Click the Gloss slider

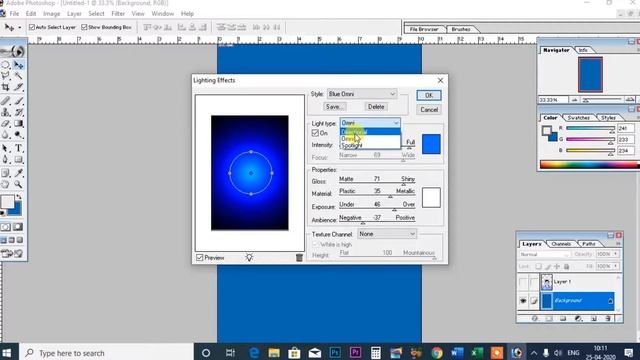click(404, 184)
